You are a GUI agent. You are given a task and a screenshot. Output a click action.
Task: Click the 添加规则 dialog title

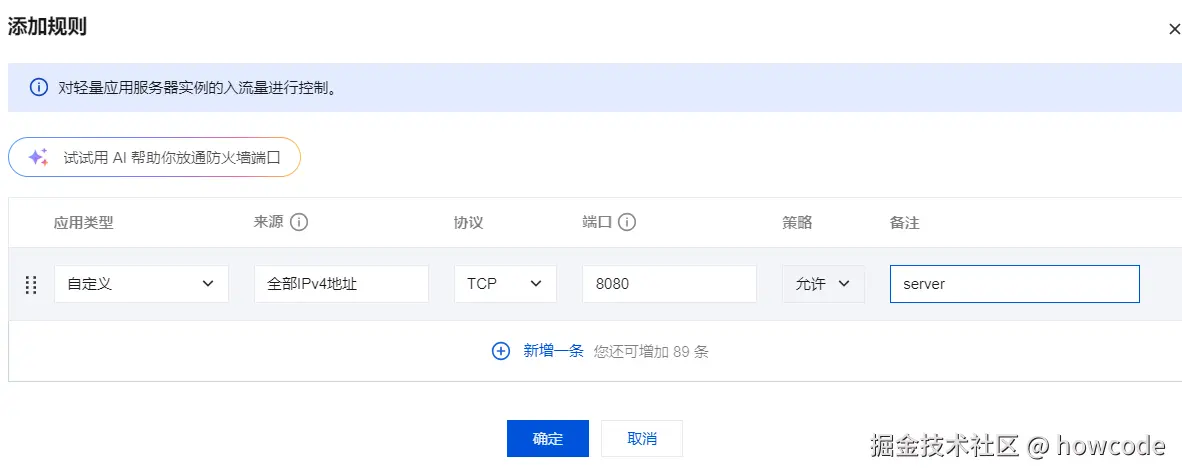(47, 27)
